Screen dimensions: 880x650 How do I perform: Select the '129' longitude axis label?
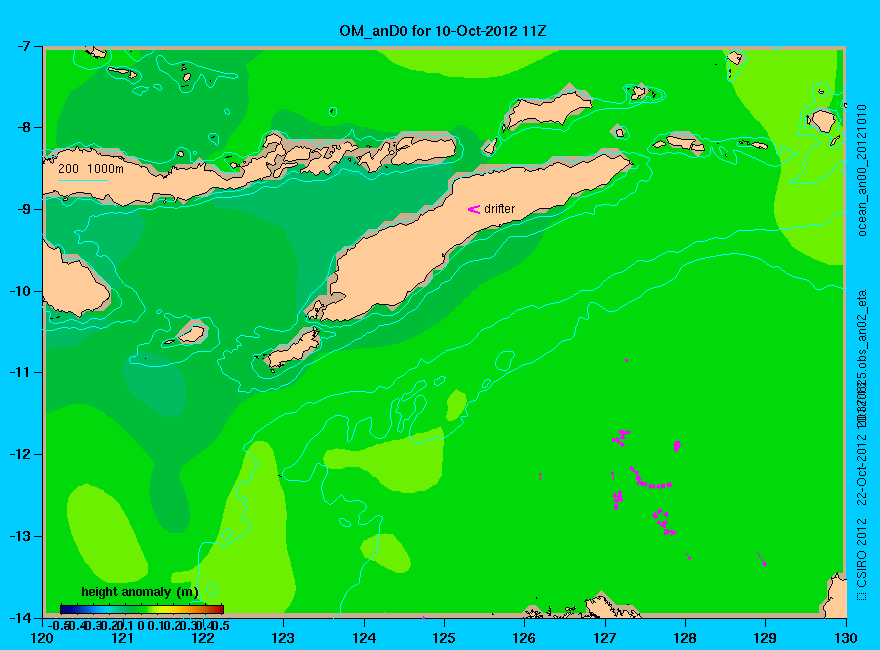(x=766, y=638)
